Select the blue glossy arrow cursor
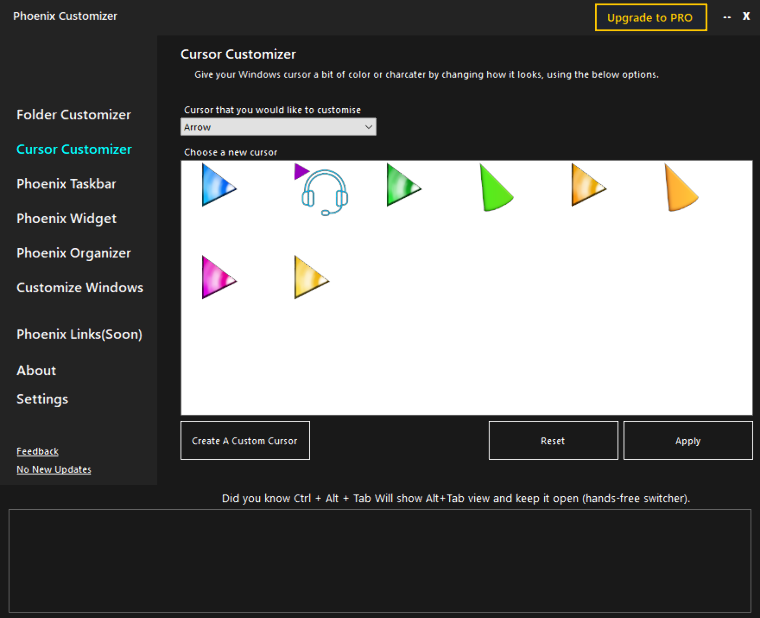The width and height of the screenshot is (760, 618). coord(219,185)
